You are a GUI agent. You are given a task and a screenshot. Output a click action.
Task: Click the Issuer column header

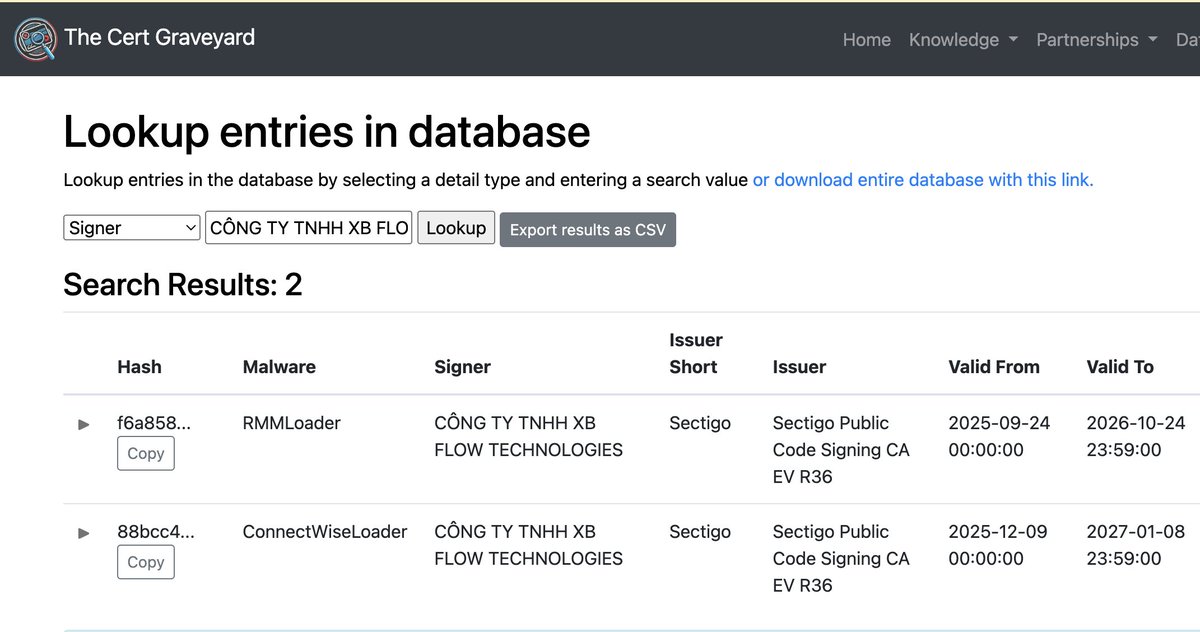click(799, 367)
